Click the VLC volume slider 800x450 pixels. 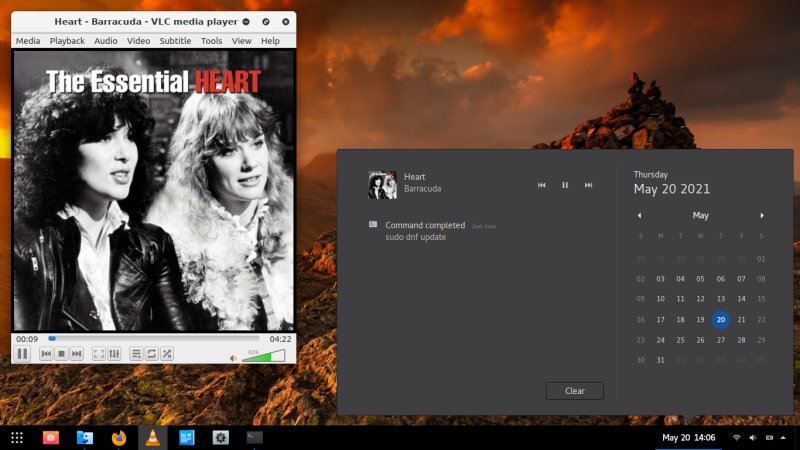click(x=264, y=356)
